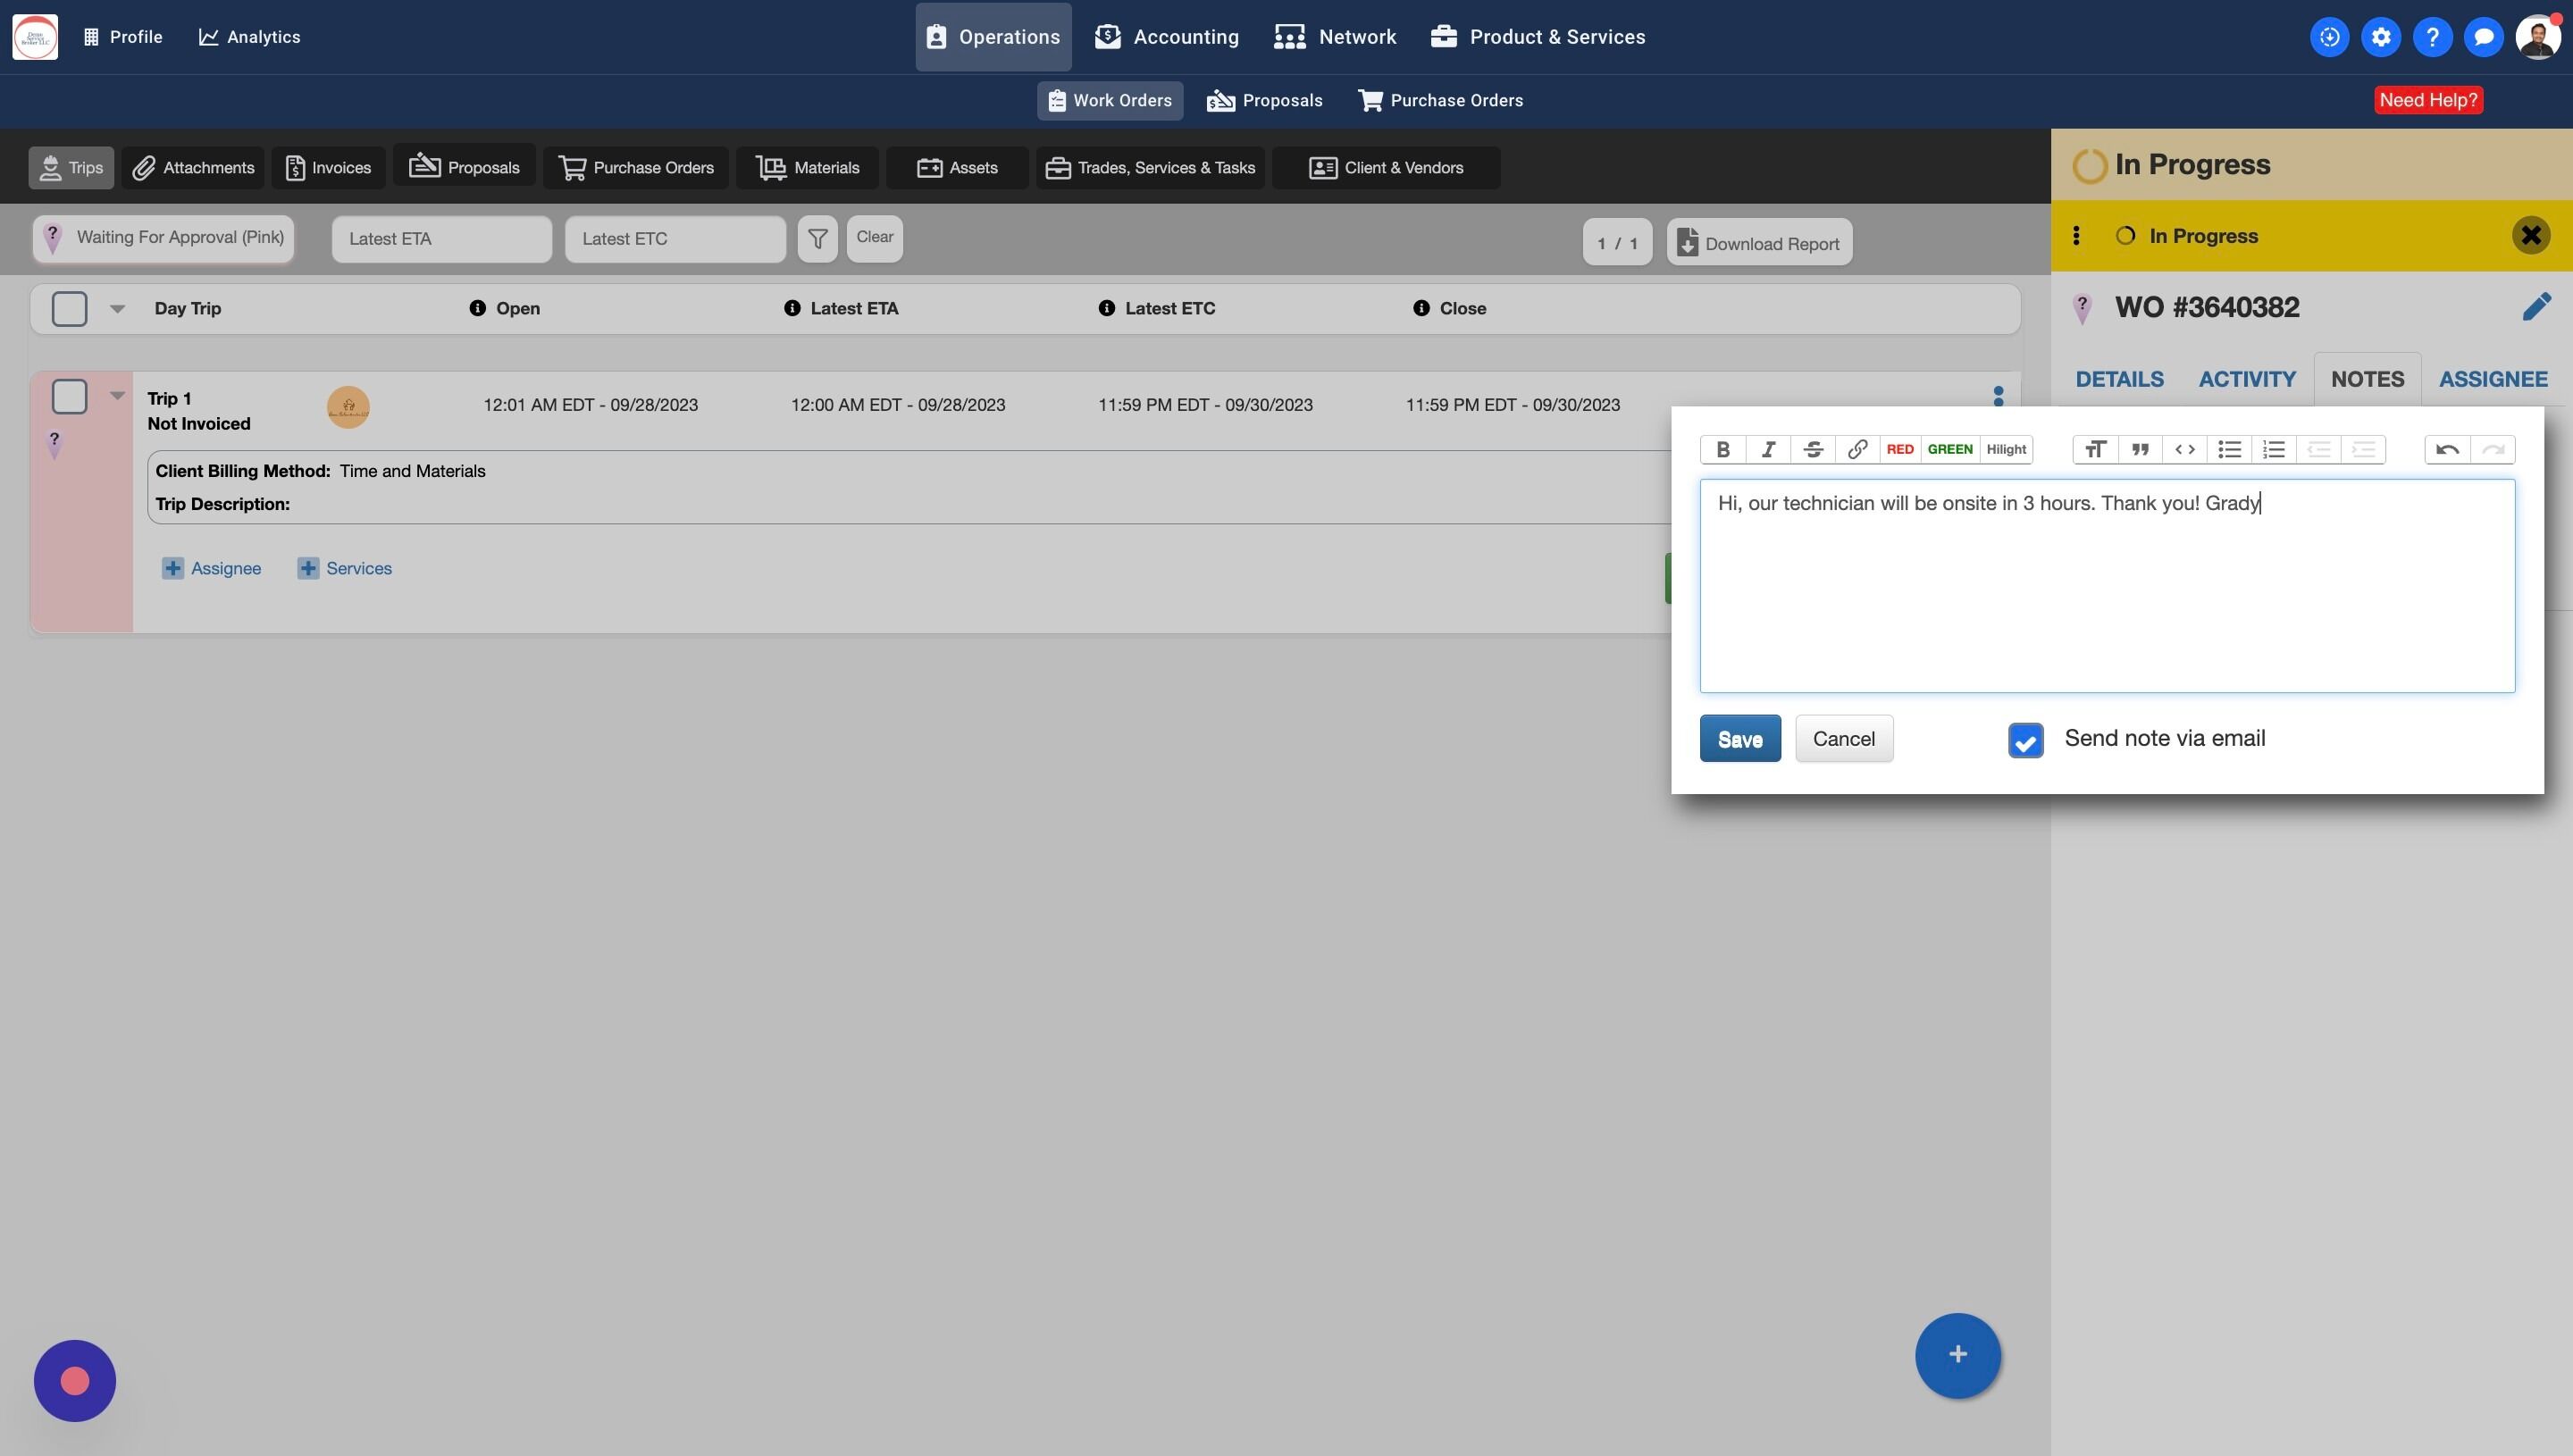2573x1456 pixels.
Task: Click the Latest ETA input field
Action: point(441,239)
